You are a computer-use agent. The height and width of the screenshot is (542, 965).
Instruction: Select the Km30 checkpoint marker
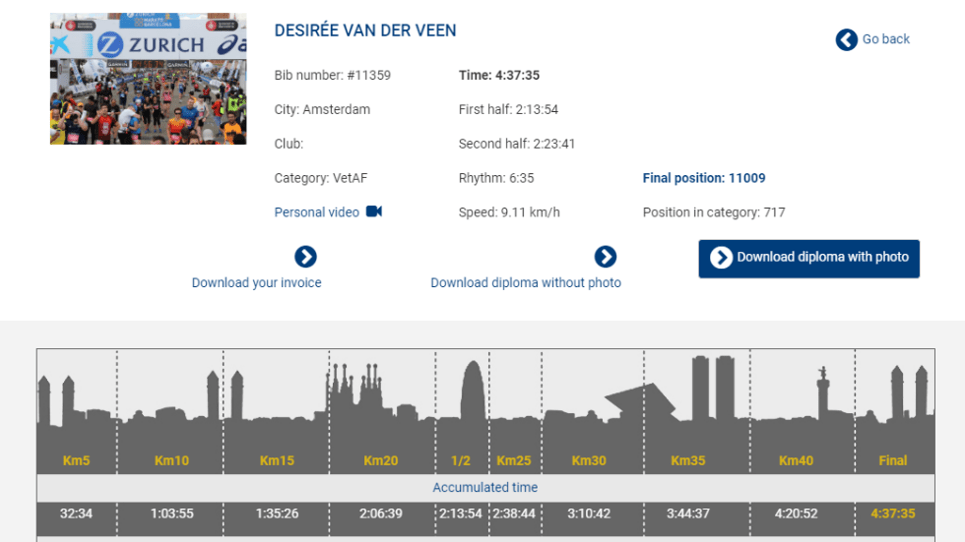tap(589, 461)
